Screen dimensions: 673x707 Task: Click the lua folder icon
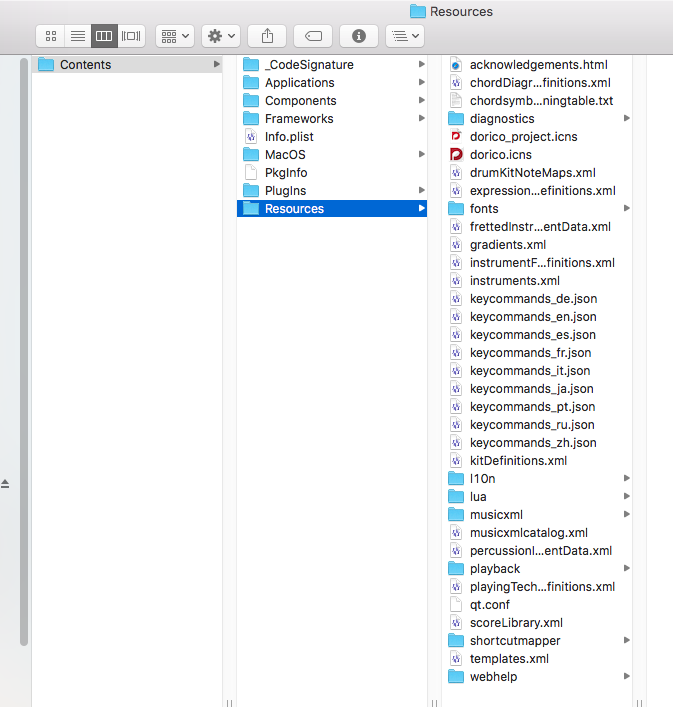[x=456, y=496]
